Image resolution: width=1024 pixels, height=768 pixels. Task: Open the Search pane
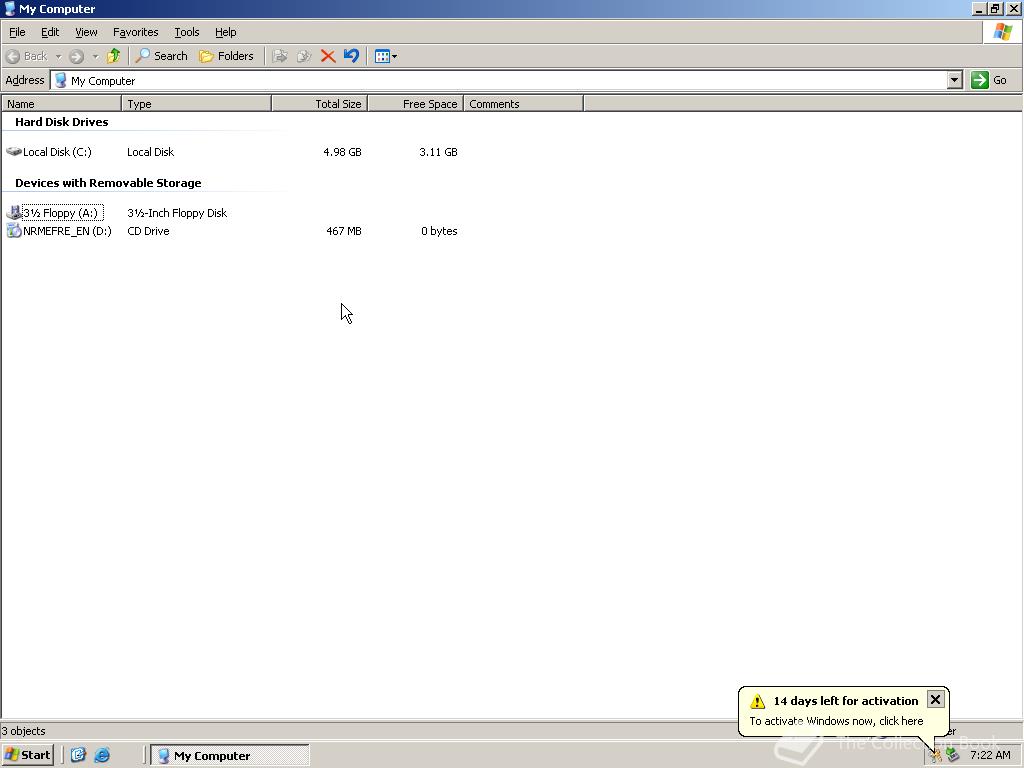tap(161, 56)
